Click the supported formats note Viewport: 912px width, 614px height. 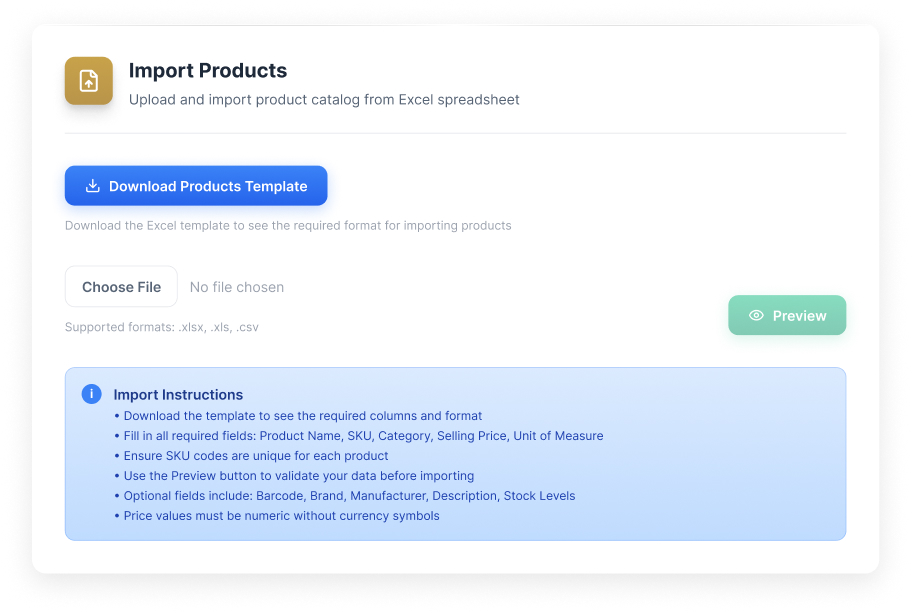[162, 327]
